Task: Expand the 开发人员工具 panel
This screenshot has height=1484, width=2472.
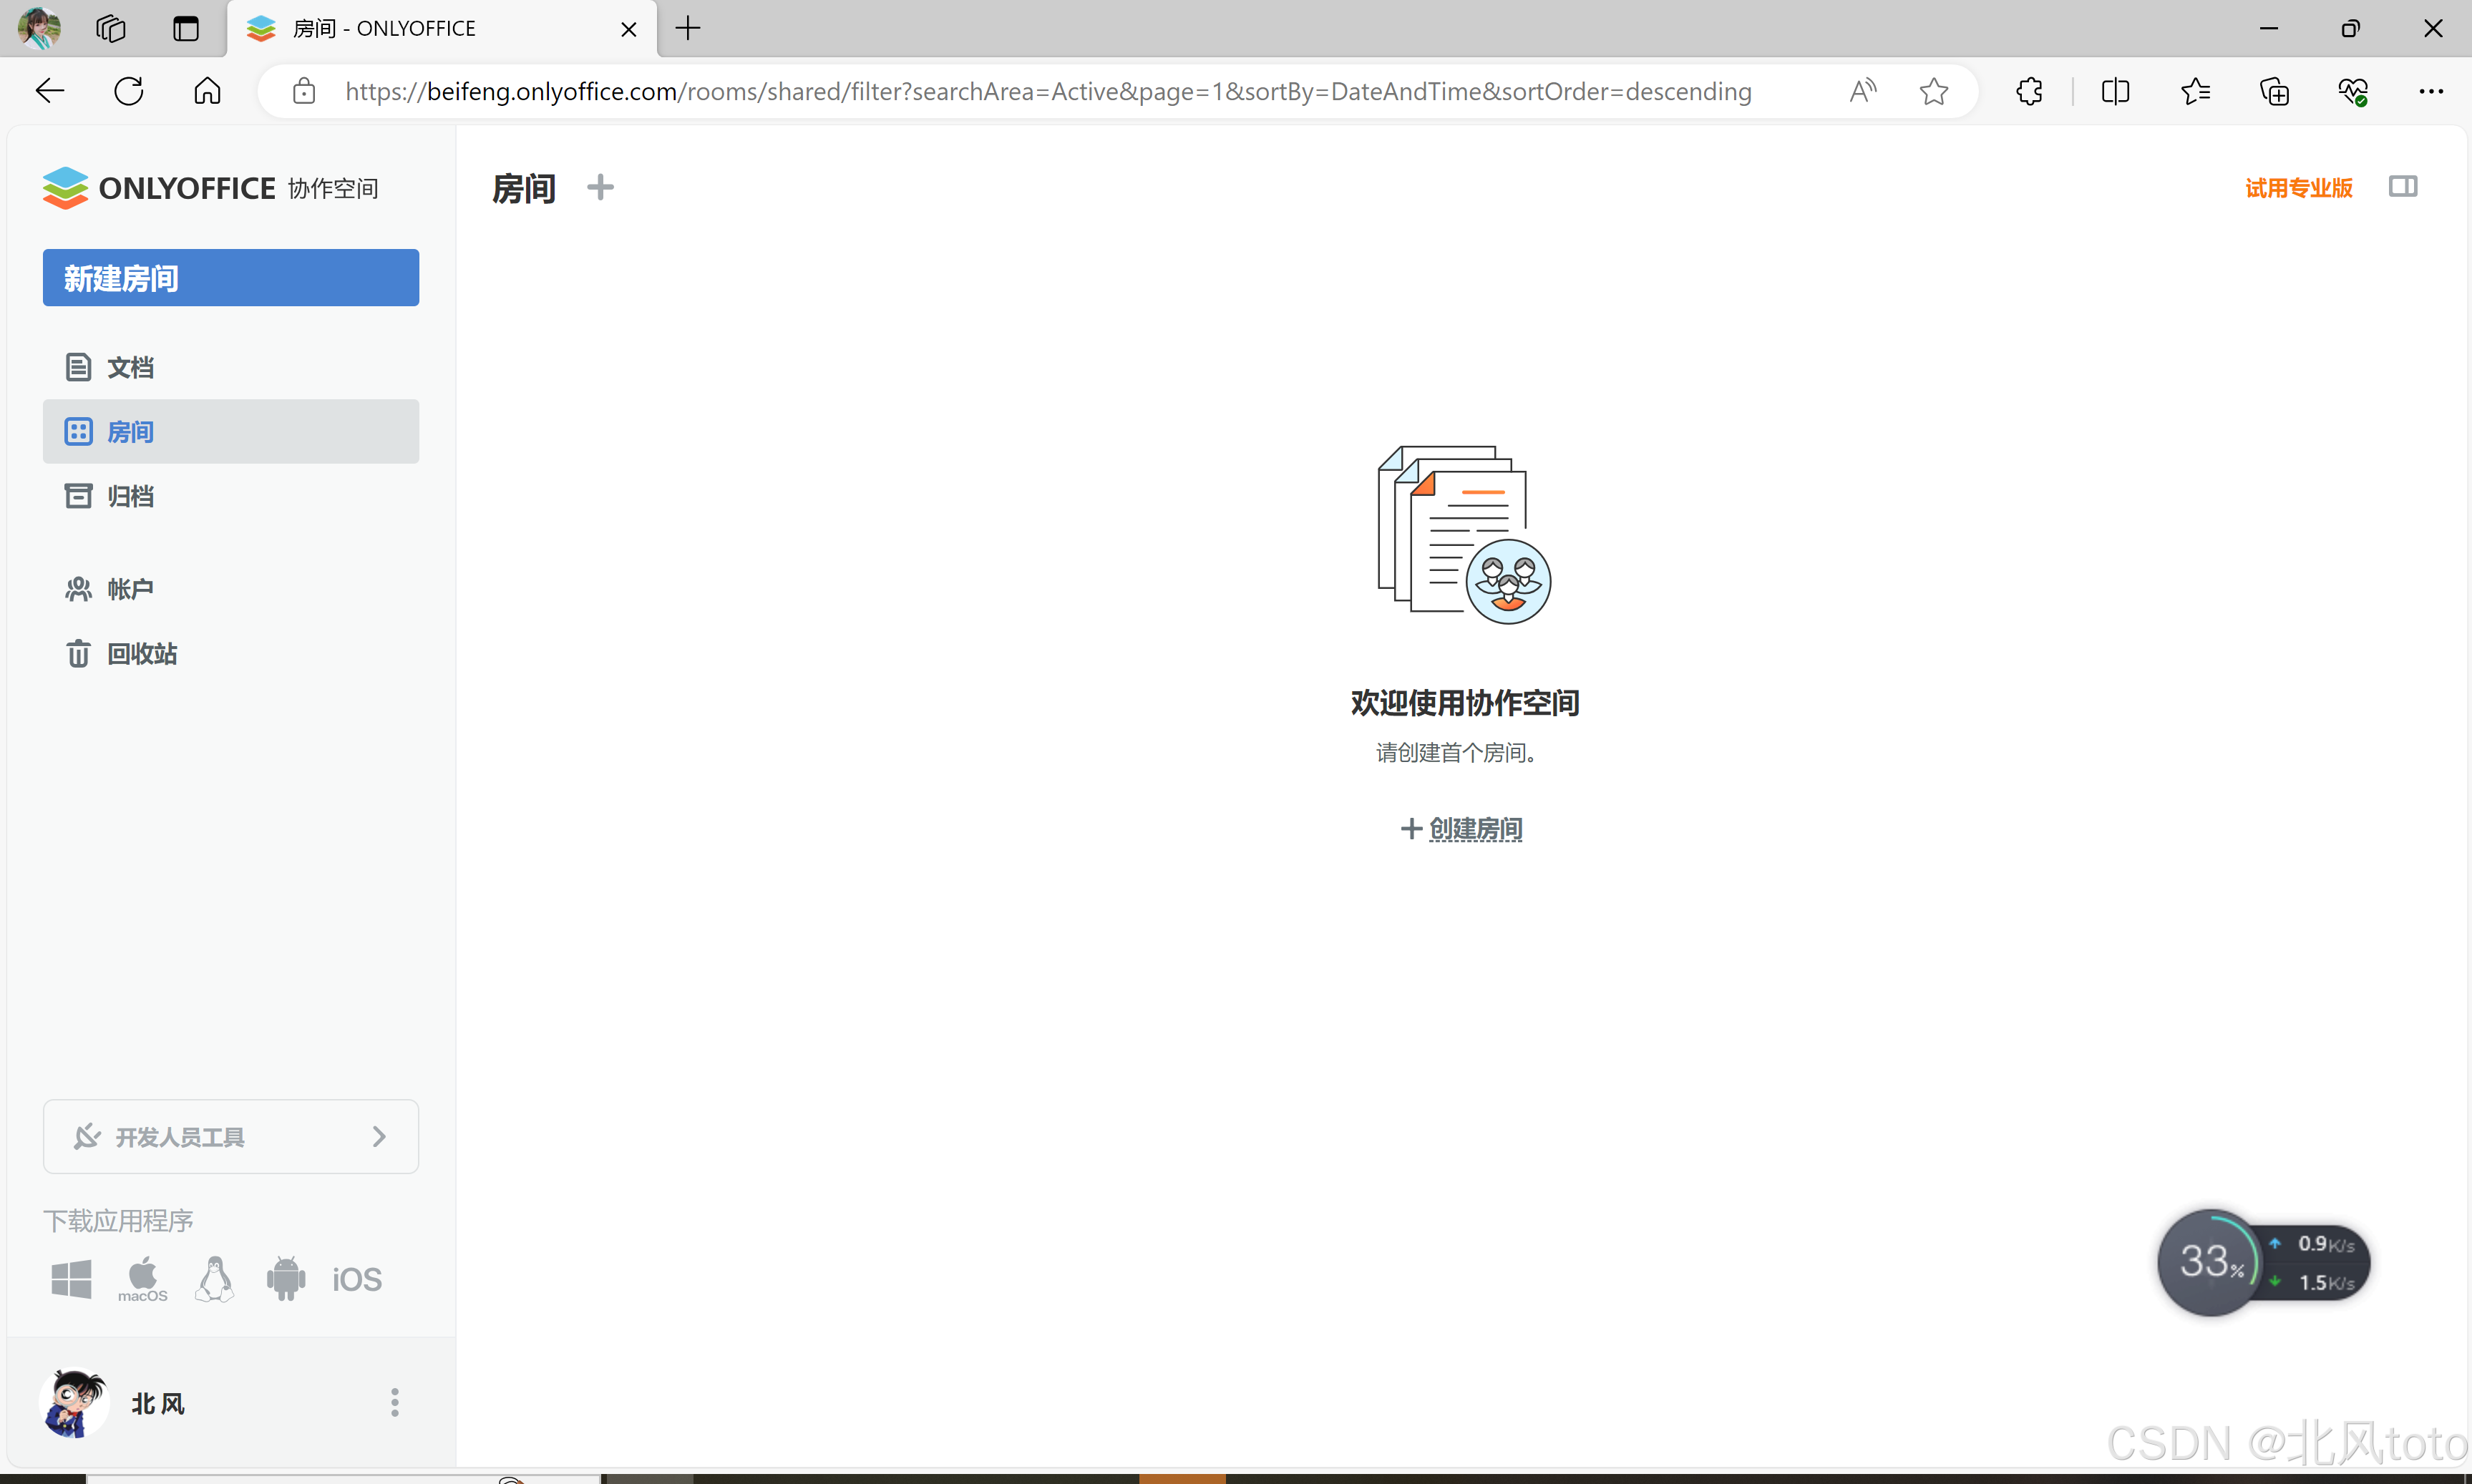Action: (x=230, y=1136)
